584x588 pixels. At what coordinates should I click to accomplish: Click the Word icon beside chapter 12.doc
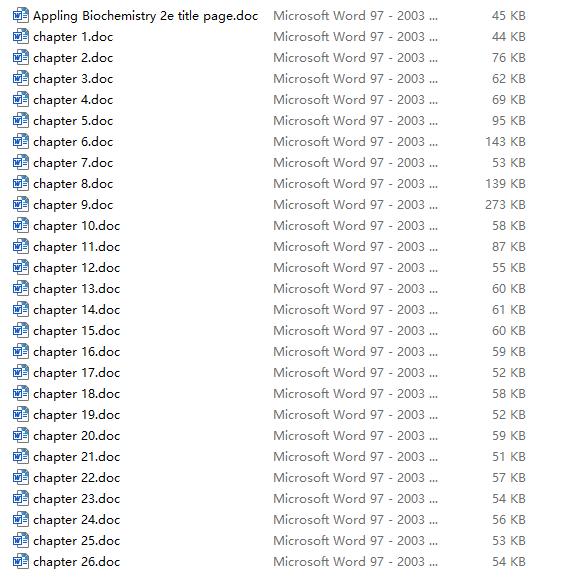[21, 267]
